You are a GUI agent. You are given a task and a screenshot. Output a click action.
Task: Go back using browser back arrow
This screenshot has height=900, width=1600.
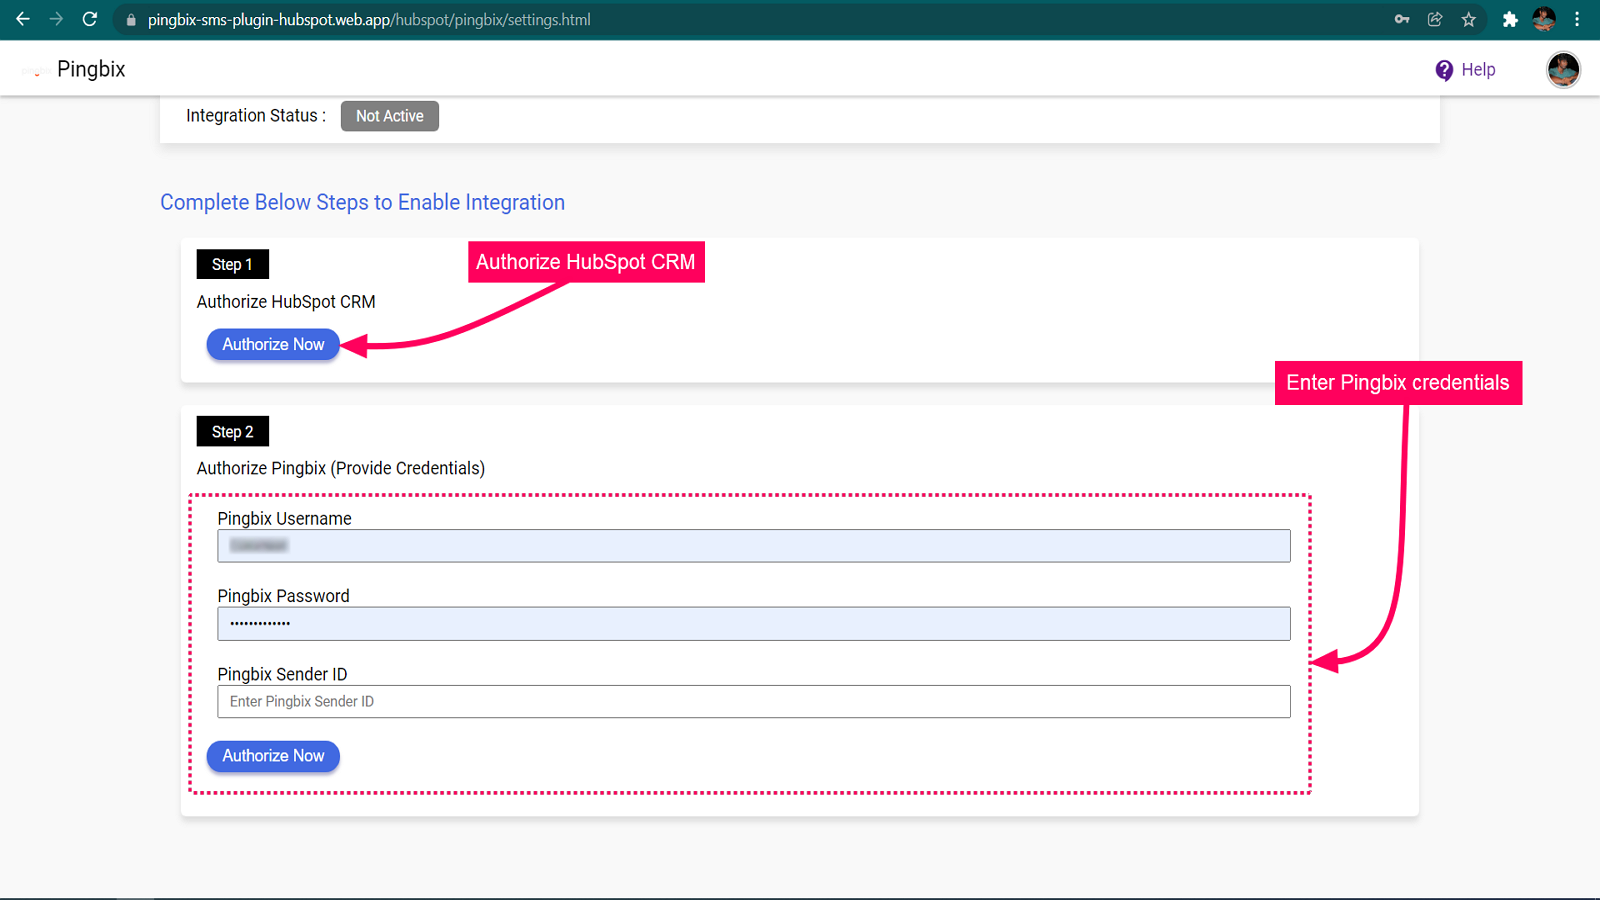tap(22, 19)
